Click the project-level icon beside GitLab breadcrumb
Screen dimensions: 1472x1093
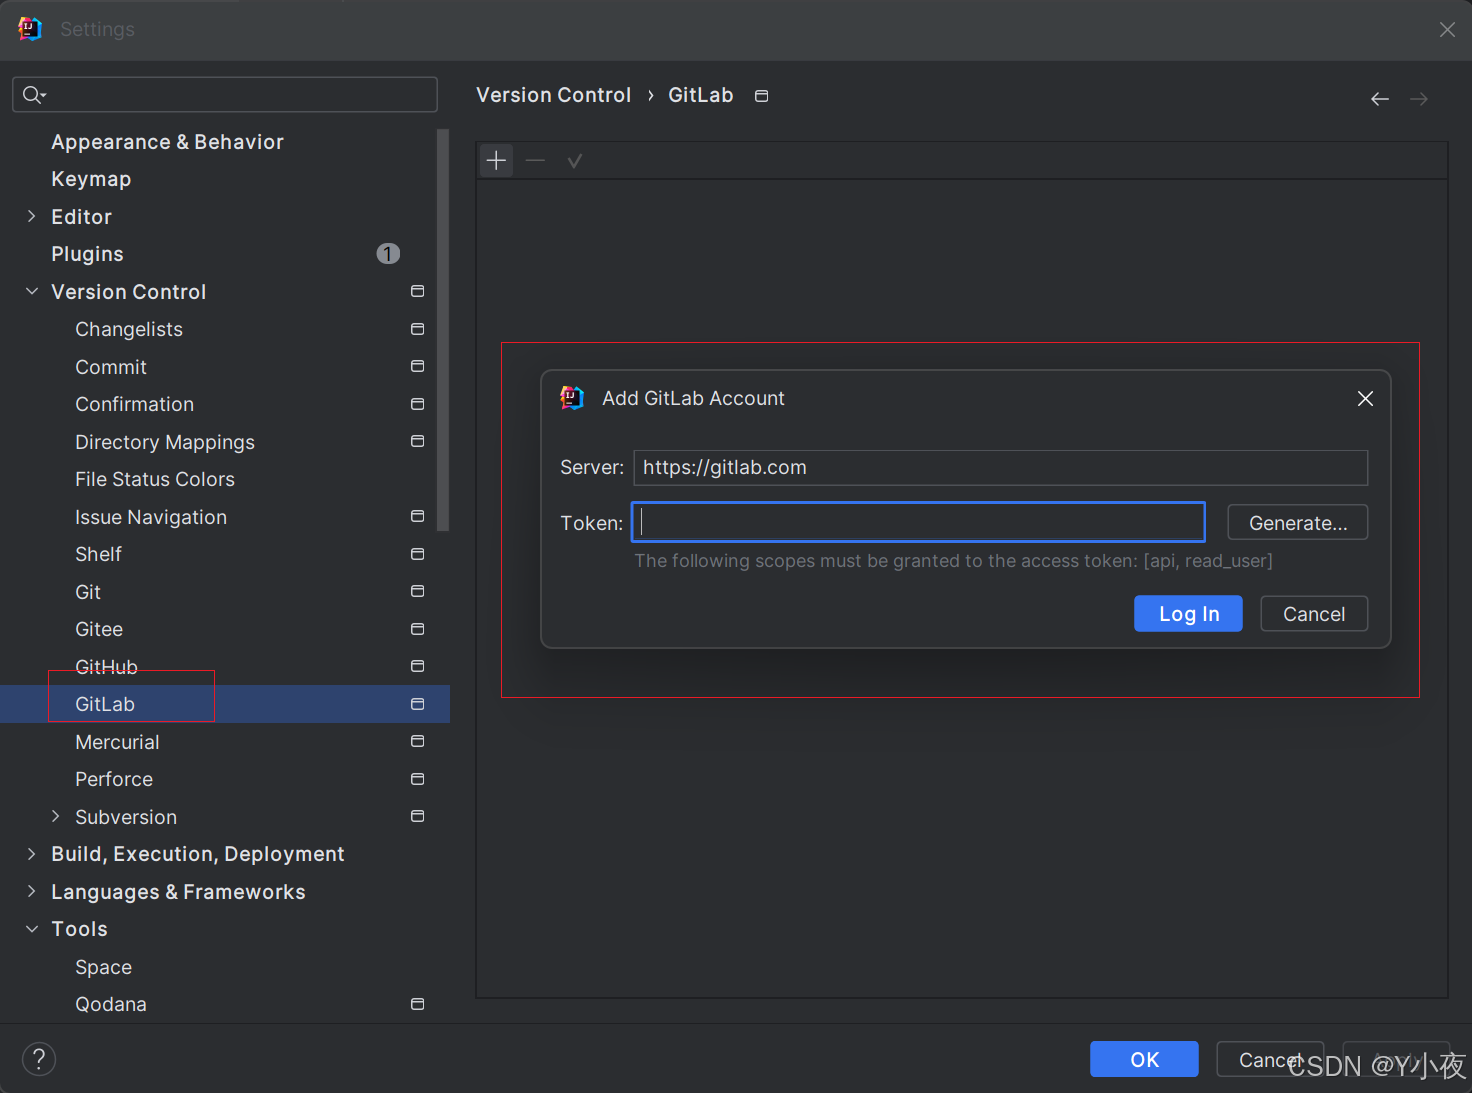coord(761,96)
